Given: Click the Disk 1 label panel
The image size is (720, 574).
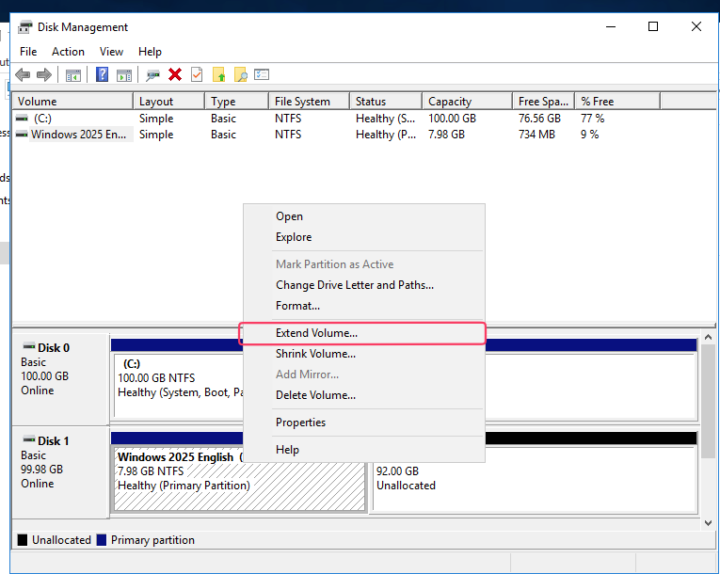Looking at the screenshot, I should [x=59, y=470].
